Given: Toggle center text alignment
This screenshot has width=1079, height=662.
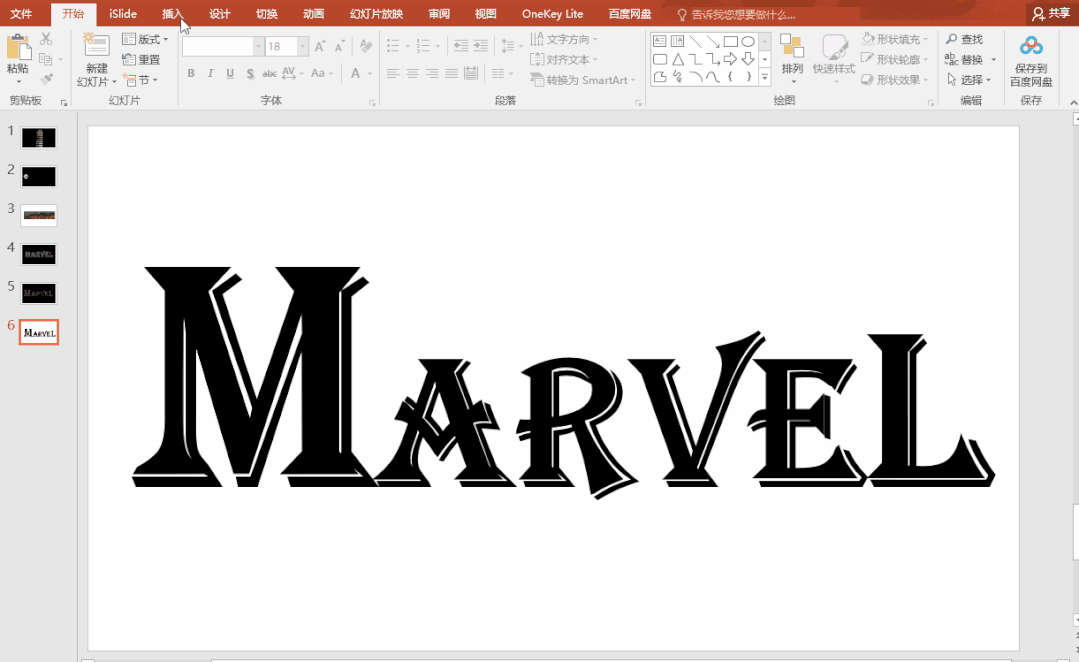Looking at the screenshot, I should tap(412, 73).
